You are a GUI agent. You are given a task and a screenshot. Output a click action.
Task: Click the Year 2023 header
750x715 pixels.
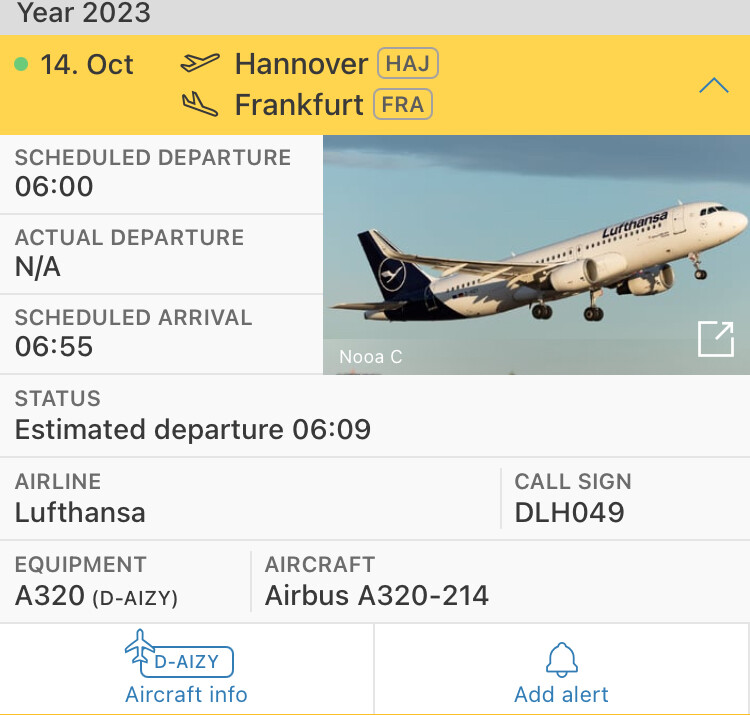pyautogui.click(x=85, y=14)
